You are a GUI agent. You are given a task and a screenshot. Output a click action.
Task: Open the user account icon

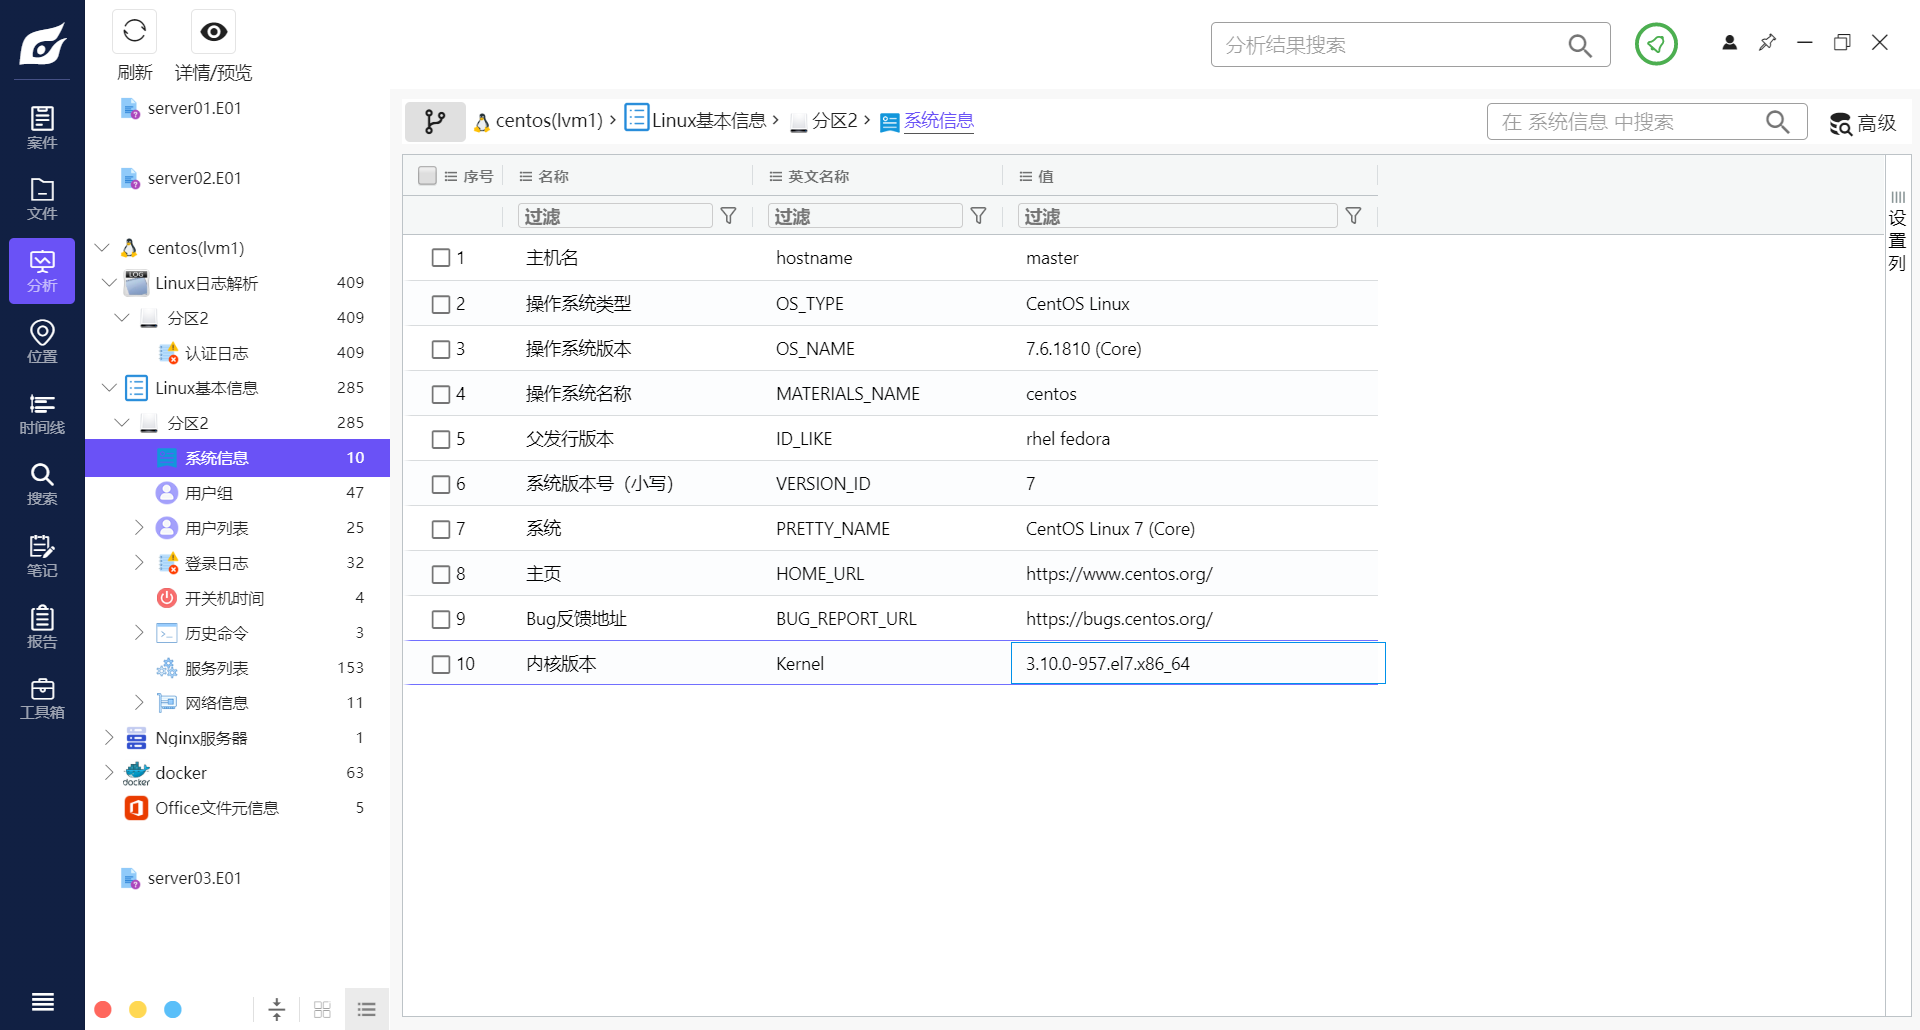point(1729,42)
